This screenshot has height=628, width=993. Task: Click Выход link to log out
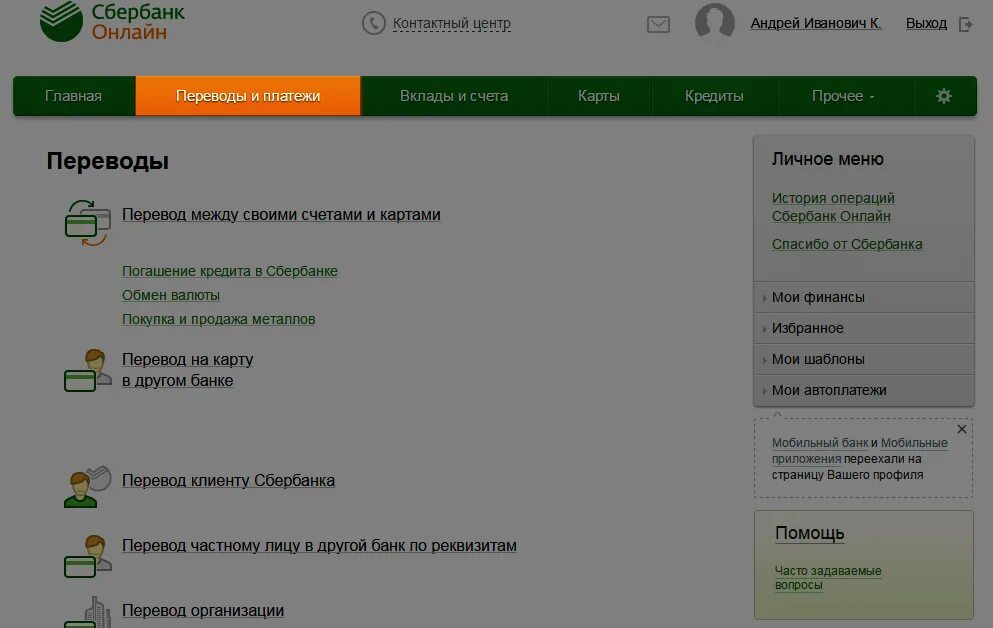tap(926, 23)
